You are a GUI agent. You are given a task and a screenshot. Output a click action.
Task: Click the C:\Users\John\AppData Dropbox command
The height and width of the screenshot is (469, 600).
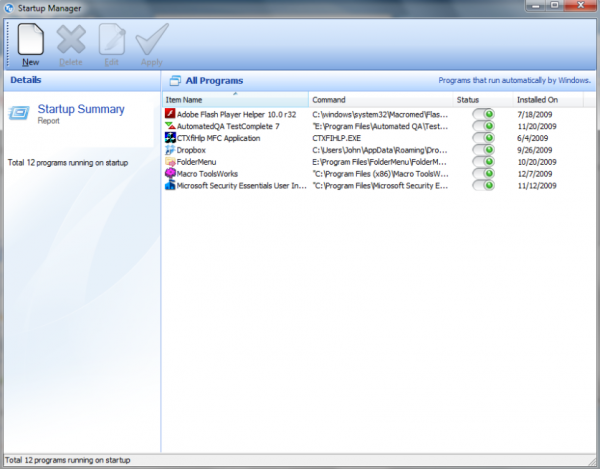pos(380,150)
